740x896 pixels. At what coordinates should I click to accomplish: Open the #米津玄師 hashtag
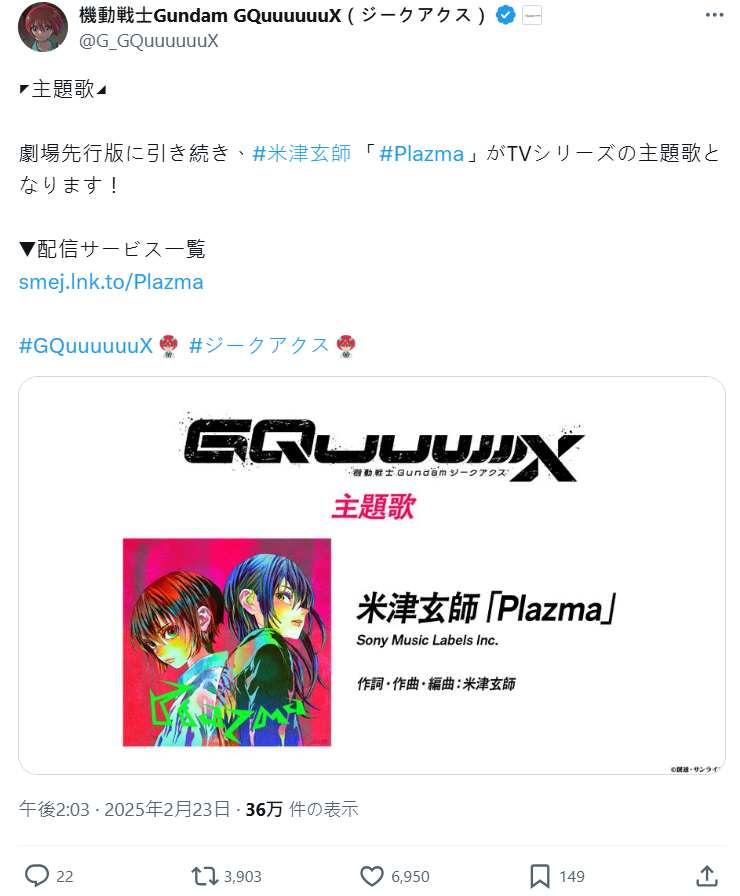click(x=302, y=154)
